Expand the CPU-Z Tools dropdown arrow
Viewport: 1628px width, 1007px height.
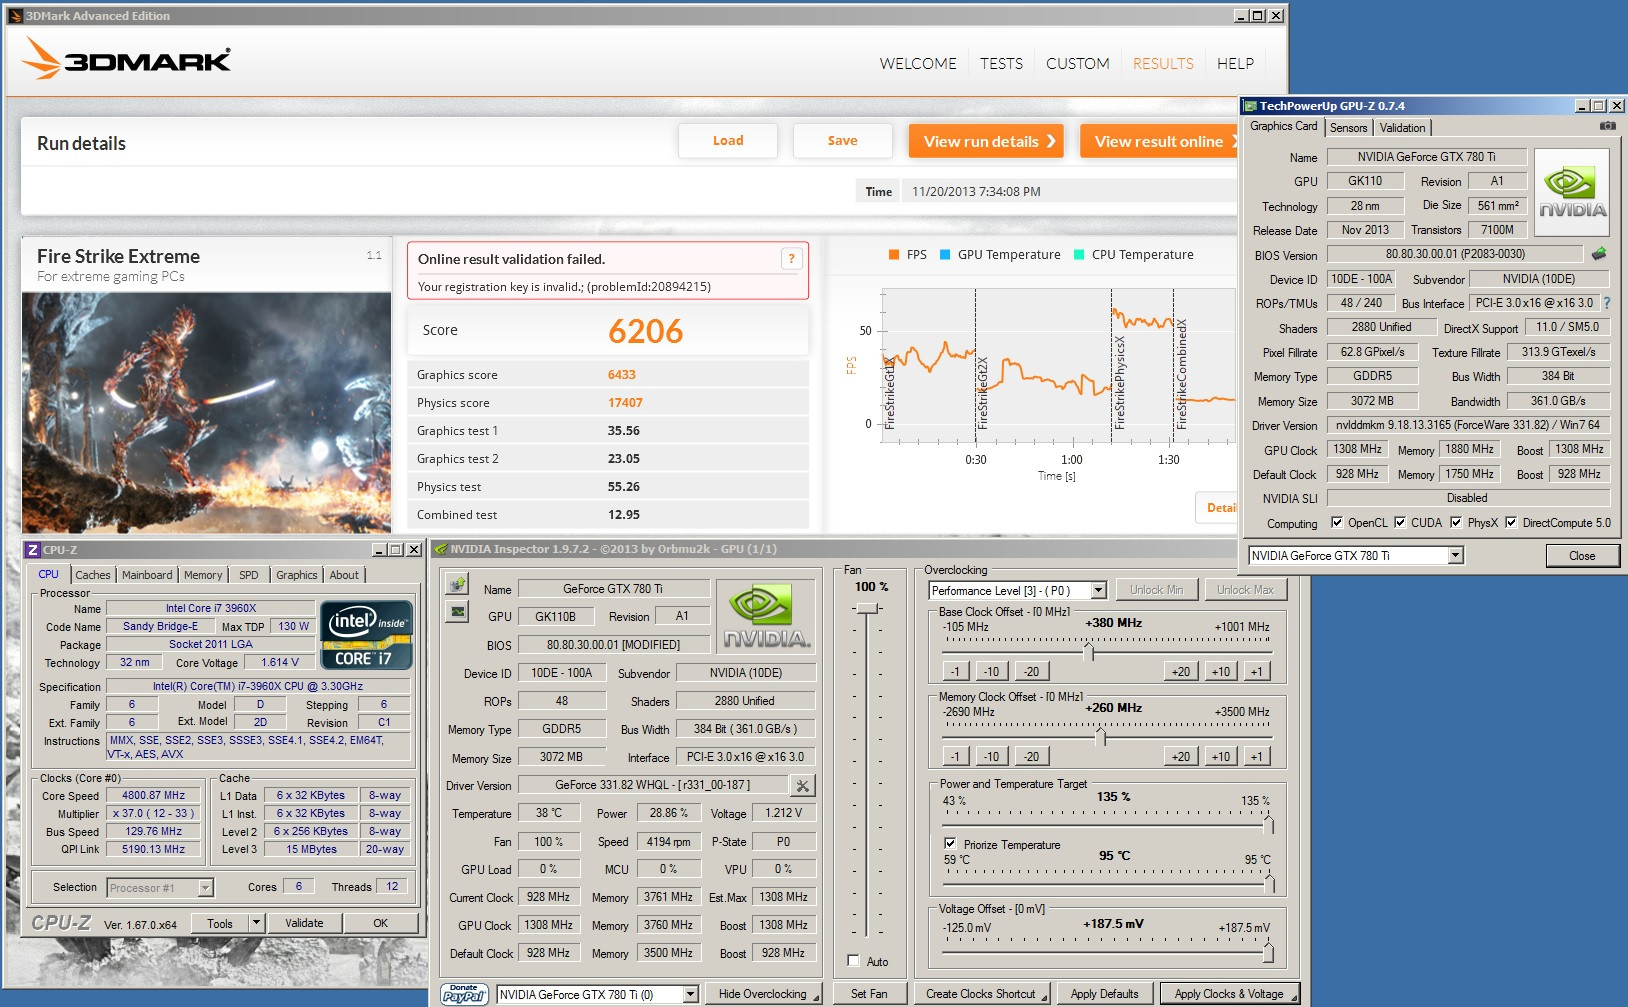(x=256, y=923)
